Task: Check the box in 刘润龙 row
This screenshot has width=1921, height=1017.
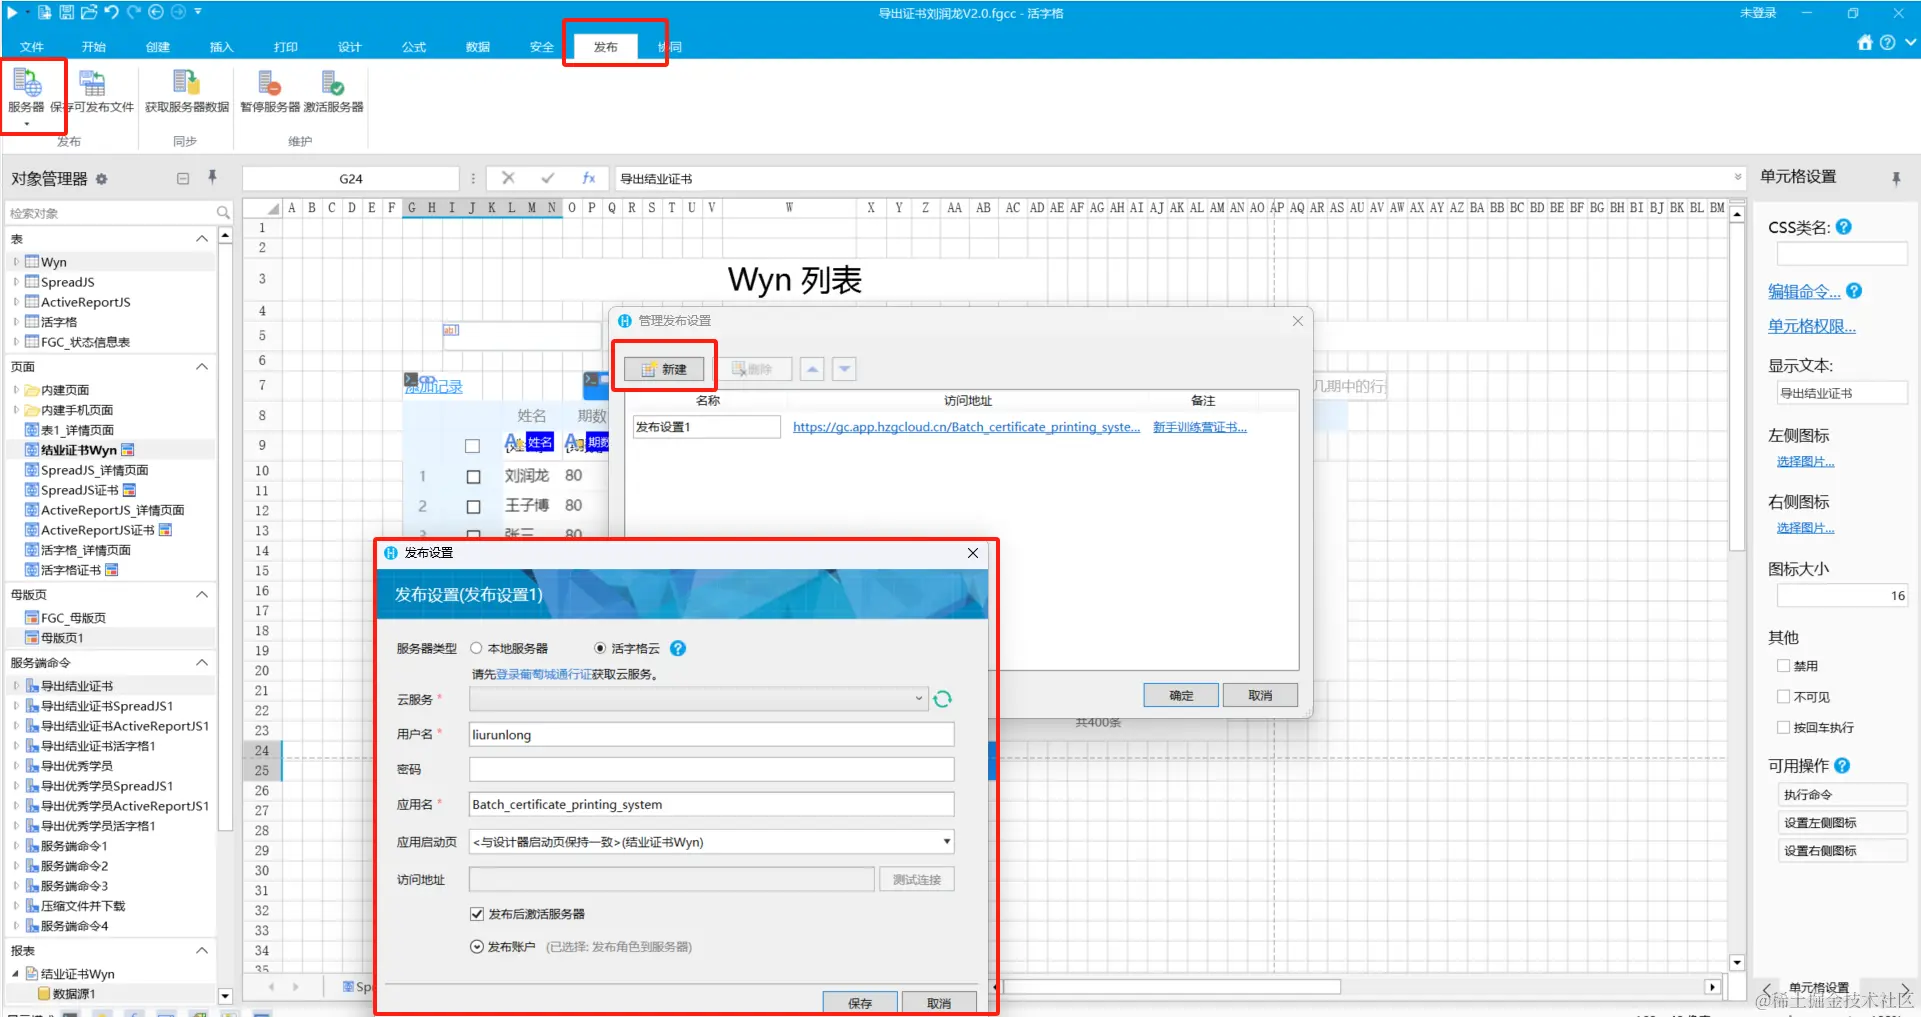Action: click(473, 477)
